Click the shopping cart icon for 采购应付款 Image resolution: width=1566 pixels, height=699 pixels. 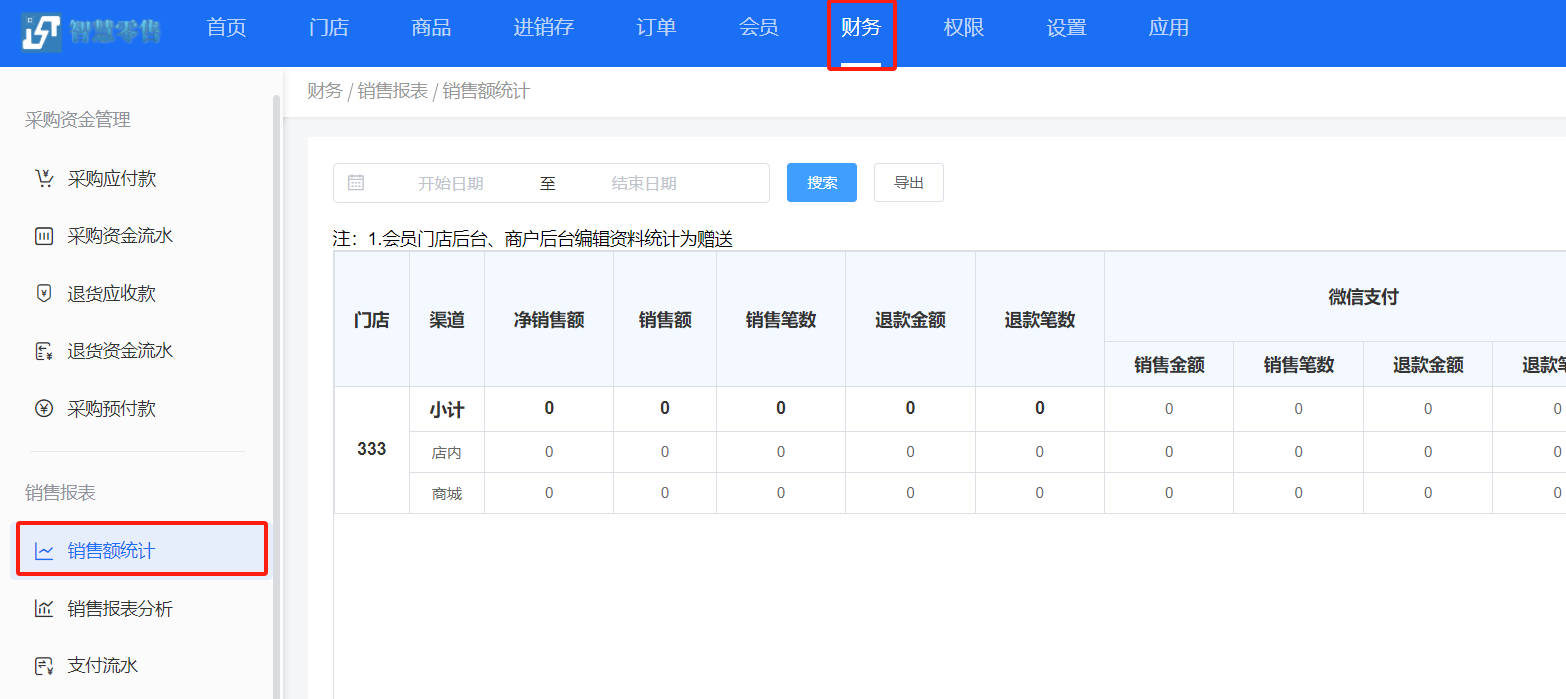point(44,179)
